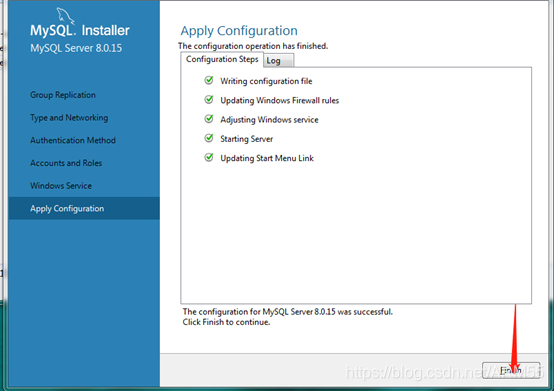554x391 pixels.
Task: Go to Accounts and Roles step
Action: [x=66, y=163]
